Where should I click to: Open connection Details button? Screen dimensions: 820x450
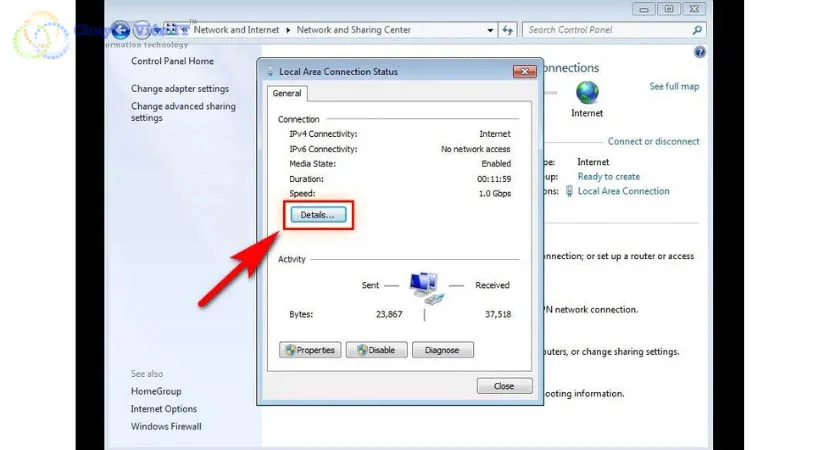[318, 215]
